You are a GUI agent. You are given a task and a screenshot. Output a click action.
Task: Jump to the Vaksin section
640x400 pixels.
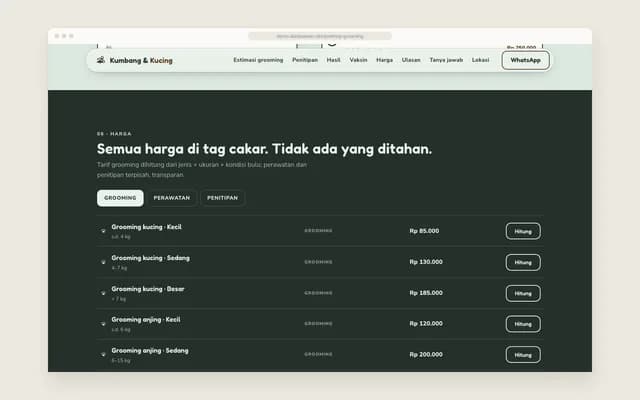pyautogui.click(x=358, y=60)
